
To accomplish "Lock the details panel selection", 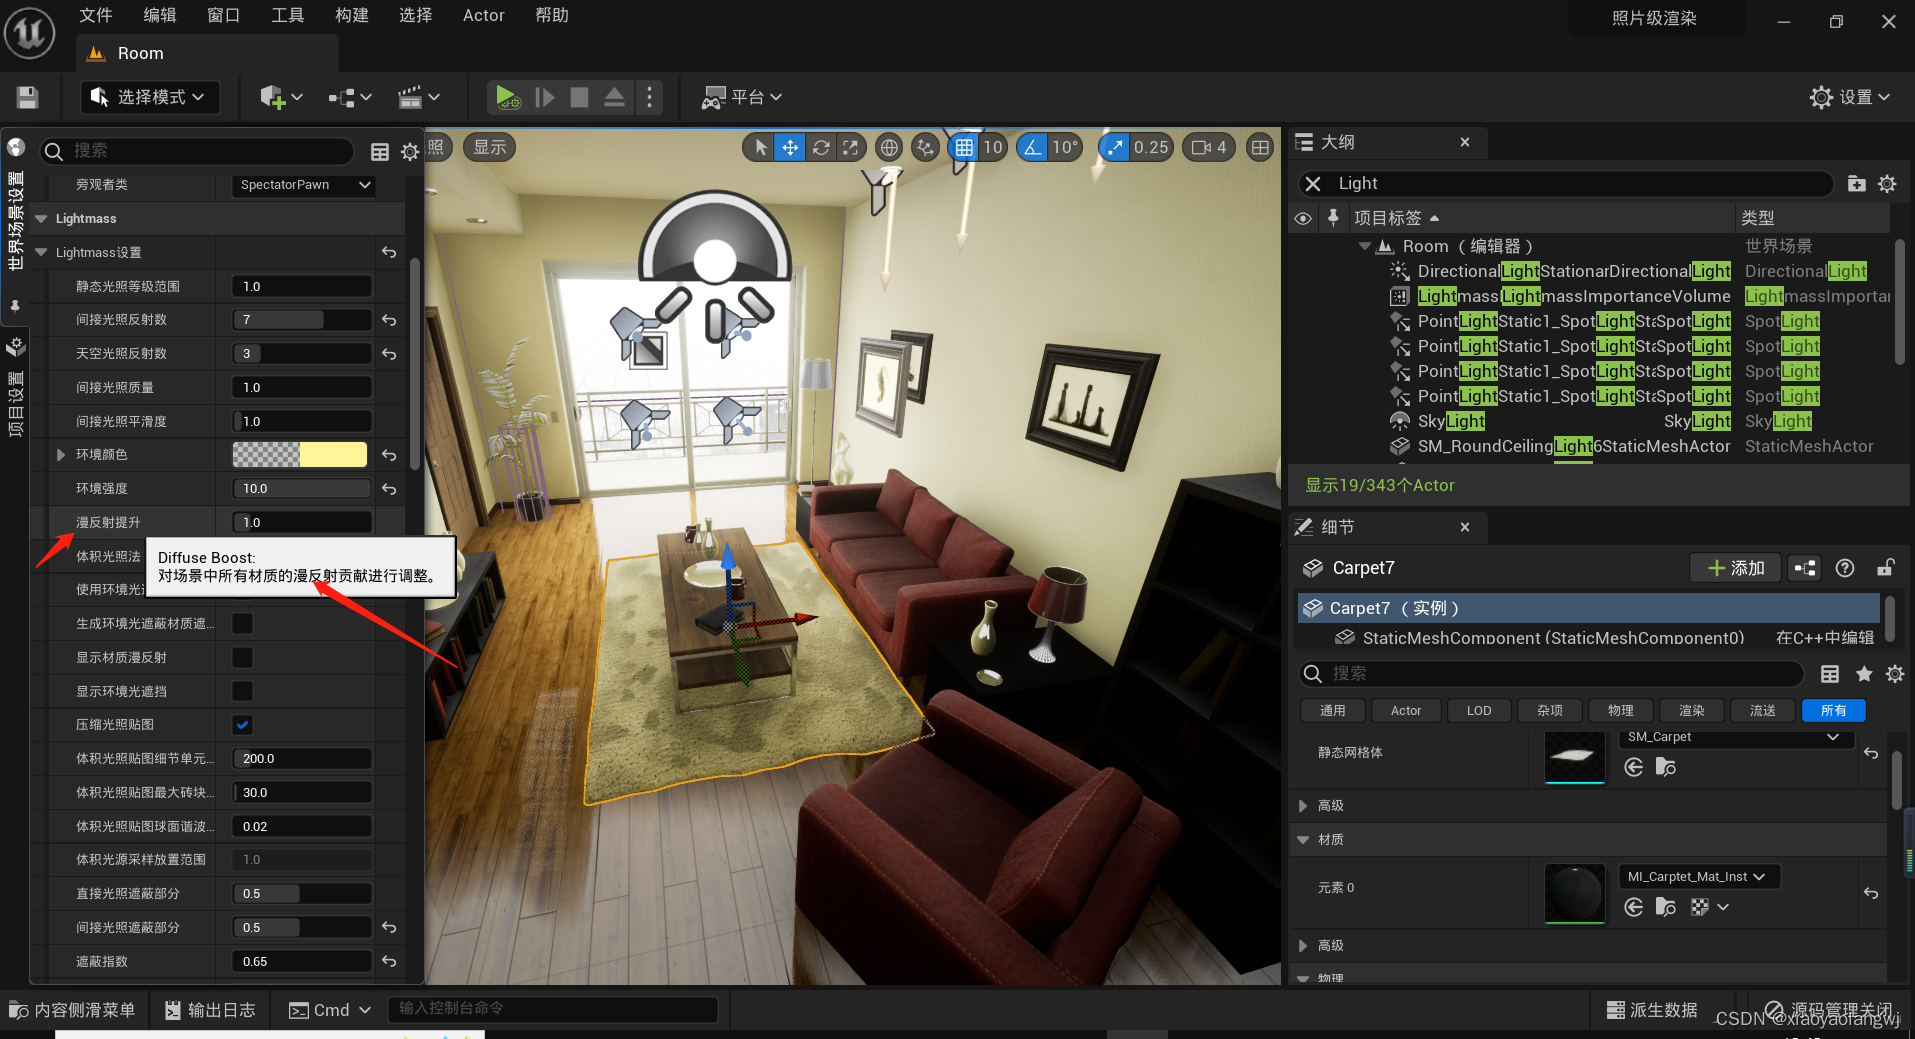I will (x=1885, y=568).
